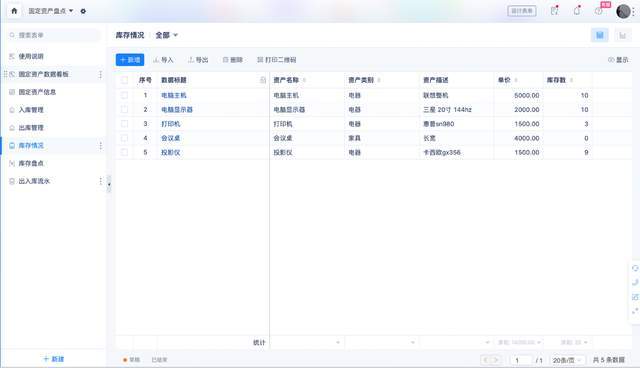Click the 新建 link at the sidebar bottom
This screenshot has width=640, height=368.
point(54,359)
